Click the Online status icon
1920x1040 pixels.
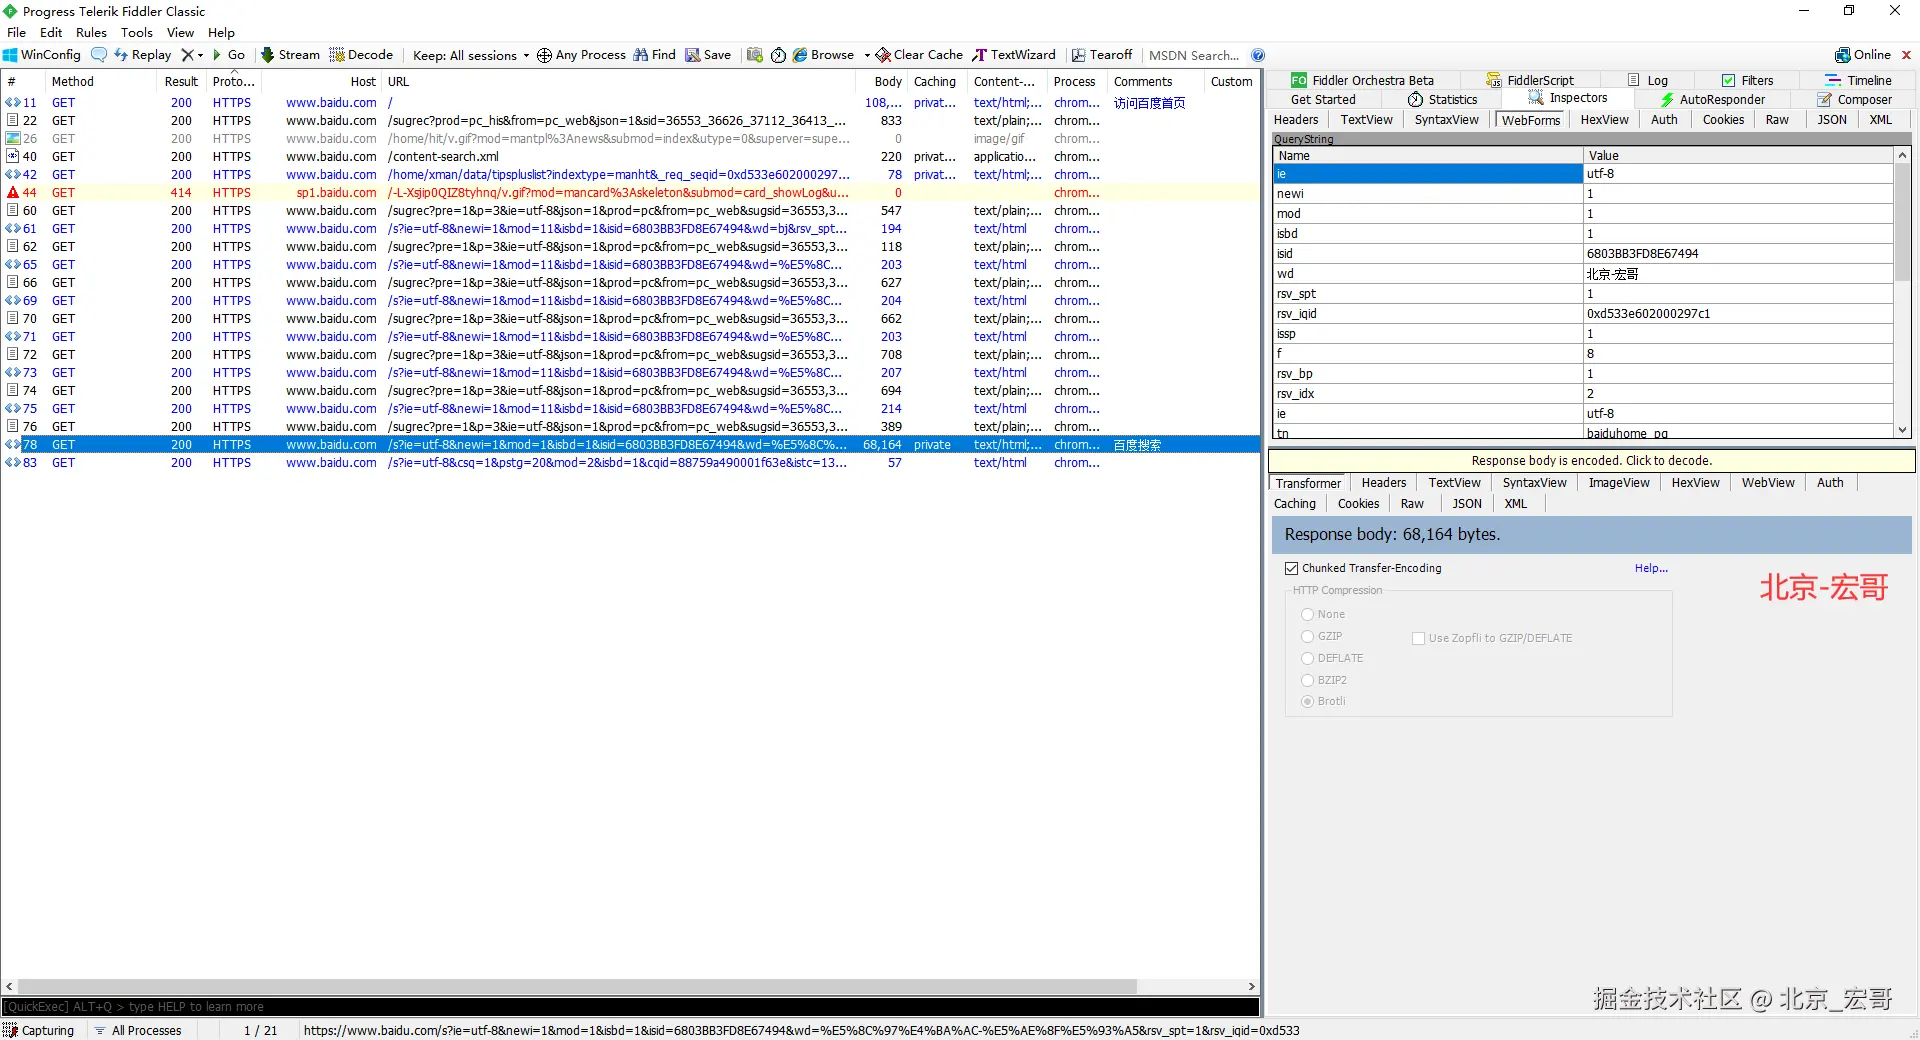click(x=1842, y=55)
